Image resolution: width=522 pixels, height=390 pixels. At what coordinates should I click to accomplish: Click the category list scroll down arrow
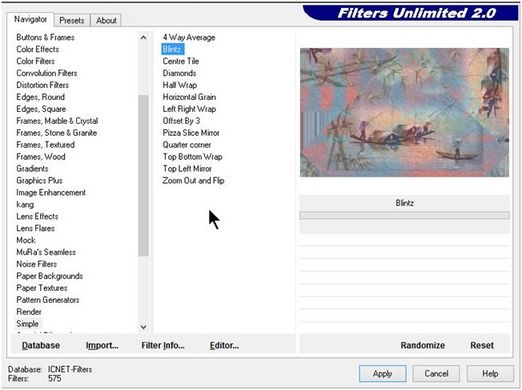point(143,327)
